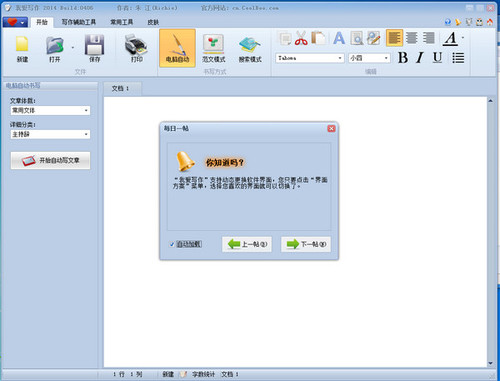Image resolution: width=500 pixels, height=381 pixels.
Task: Toggle Underline formatting
Action: click(437, 58)
